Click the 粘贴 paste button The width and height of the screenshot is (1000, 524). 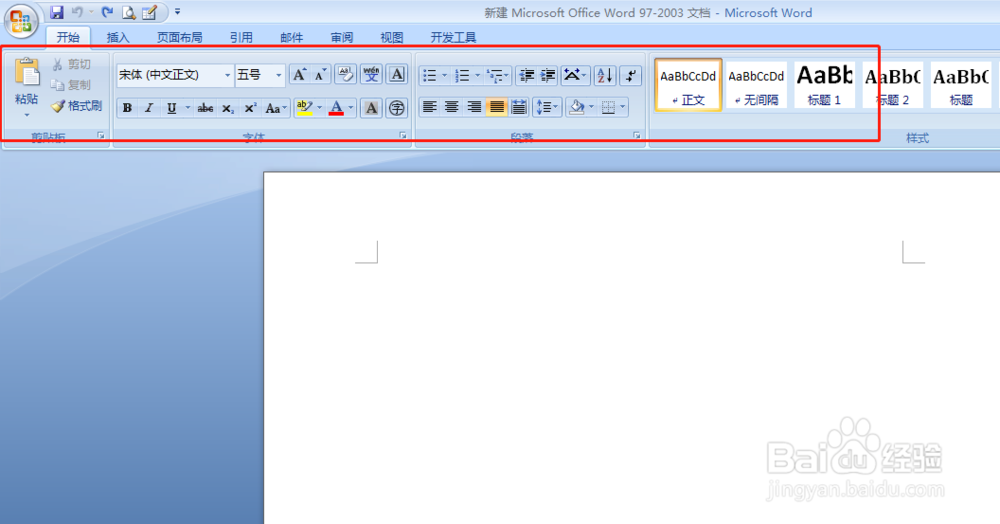click(27, 80)
